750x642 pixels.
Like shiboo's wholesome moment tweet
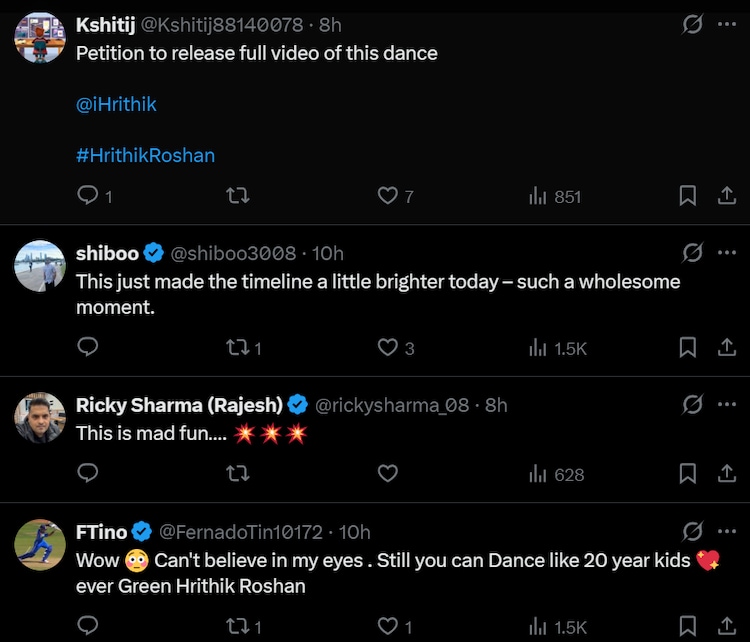[x=388, y=347]
